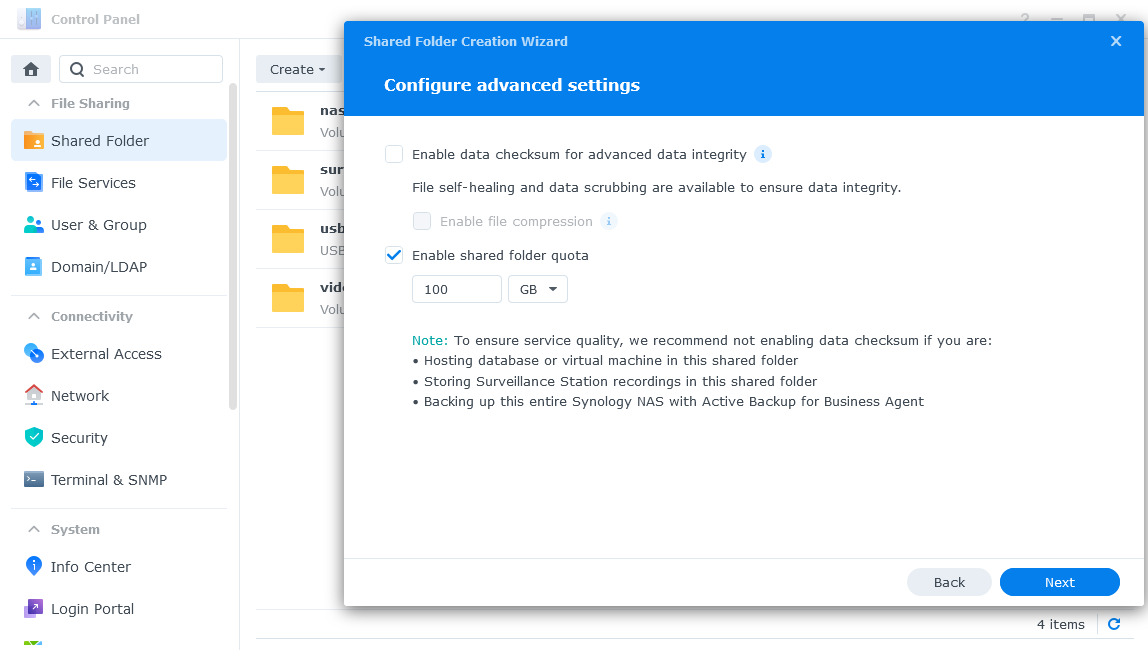Screen dimensions: 1148x650
Task: Collapse the Connectivity section
Action: tap(34, 316)
